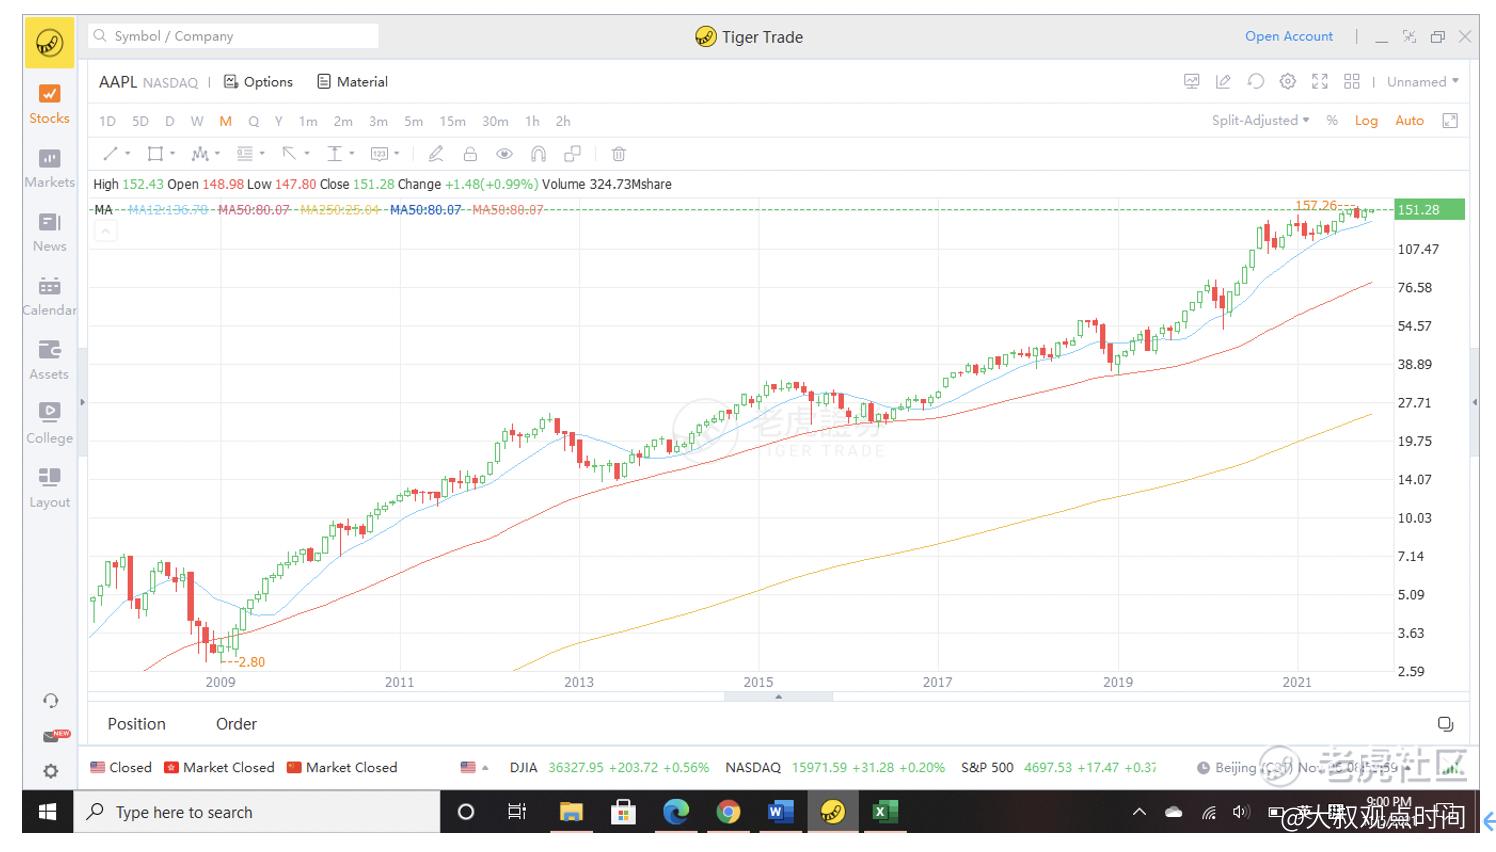Toggle Log scale on the chart
Screen dimensions: 1496x852
tap(1366, 121)
